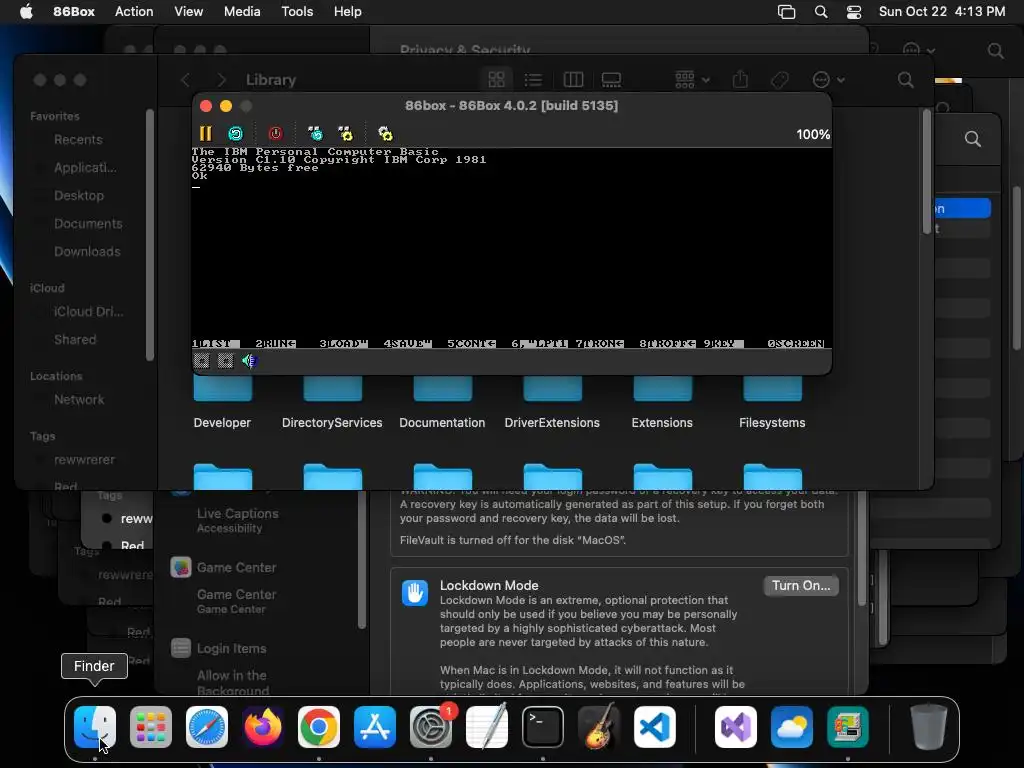Switch Finder to gallery view

tap(611, 80)
